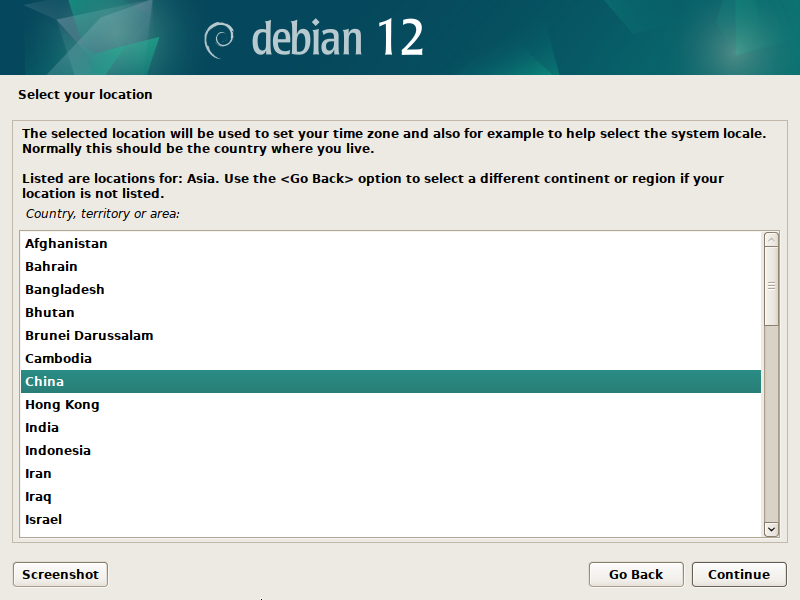Select Afghanistan from the country list
Screen dimensions: 800x600
tap(66, 243)
